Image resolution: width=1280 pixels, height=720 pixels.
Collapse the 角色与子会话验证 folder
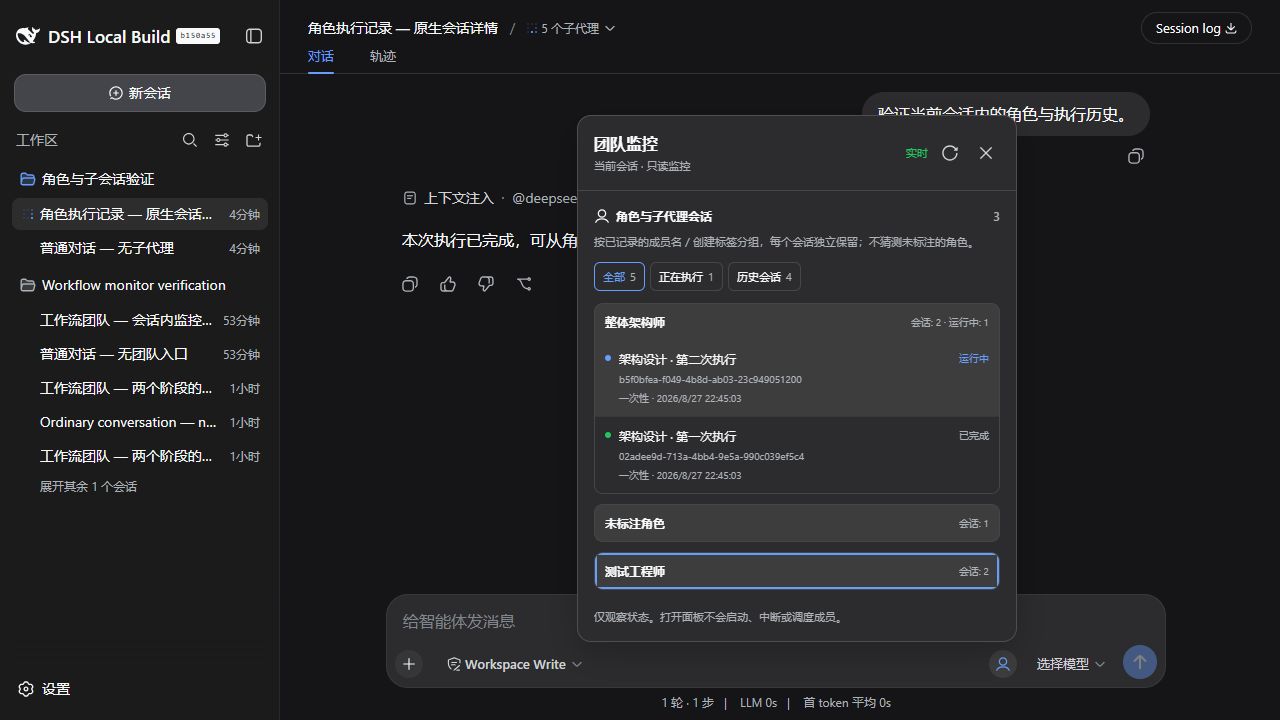[x=140, y=179]
